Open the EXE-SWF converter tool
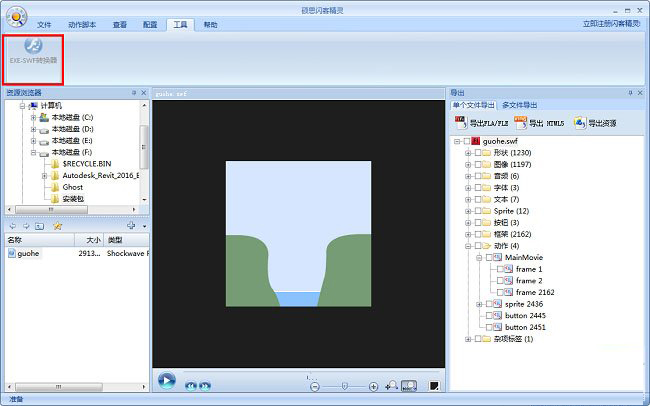Viewport: 650px width, 406px height. [34, 51]
